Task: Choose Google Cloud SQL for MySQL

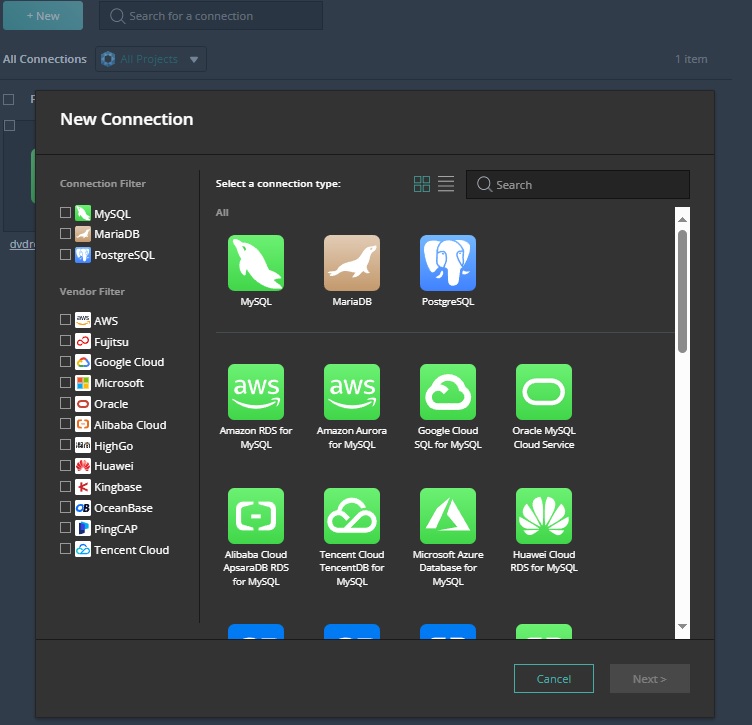Action: [448, 392]
